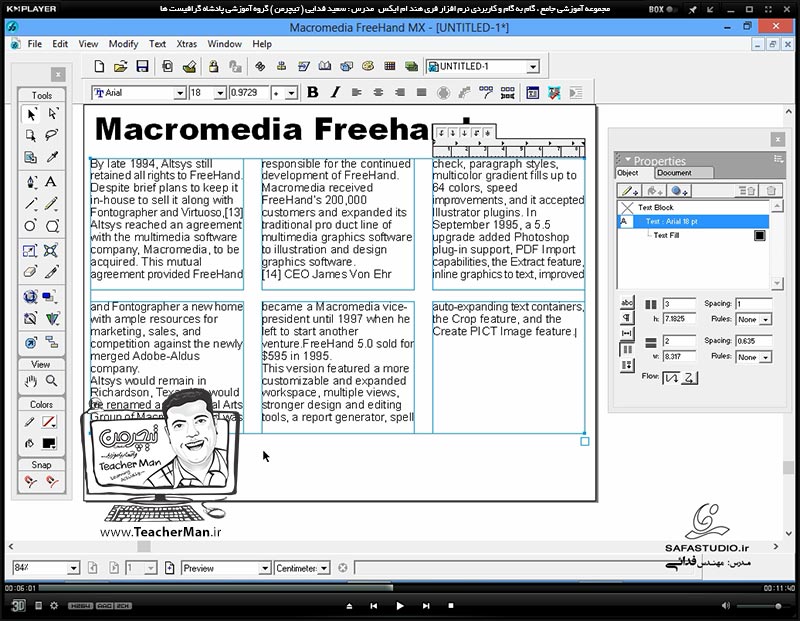Image resolution: width=800 pixels, height=621 pixels.
Task: Select the Subselect tool
Action: [52, 114]
